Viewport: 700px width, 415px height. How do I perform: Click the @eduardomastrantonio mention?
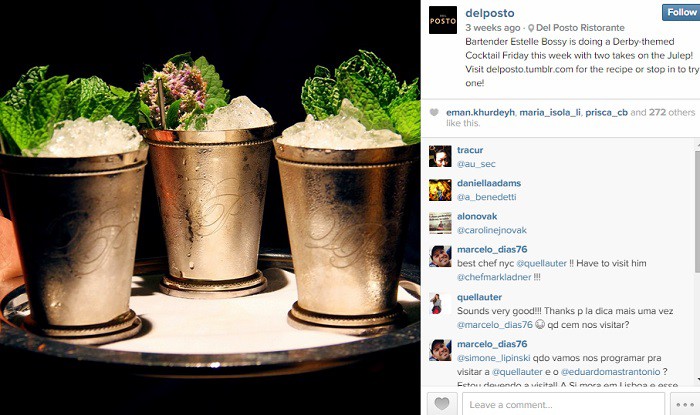[x=610, y=372]
